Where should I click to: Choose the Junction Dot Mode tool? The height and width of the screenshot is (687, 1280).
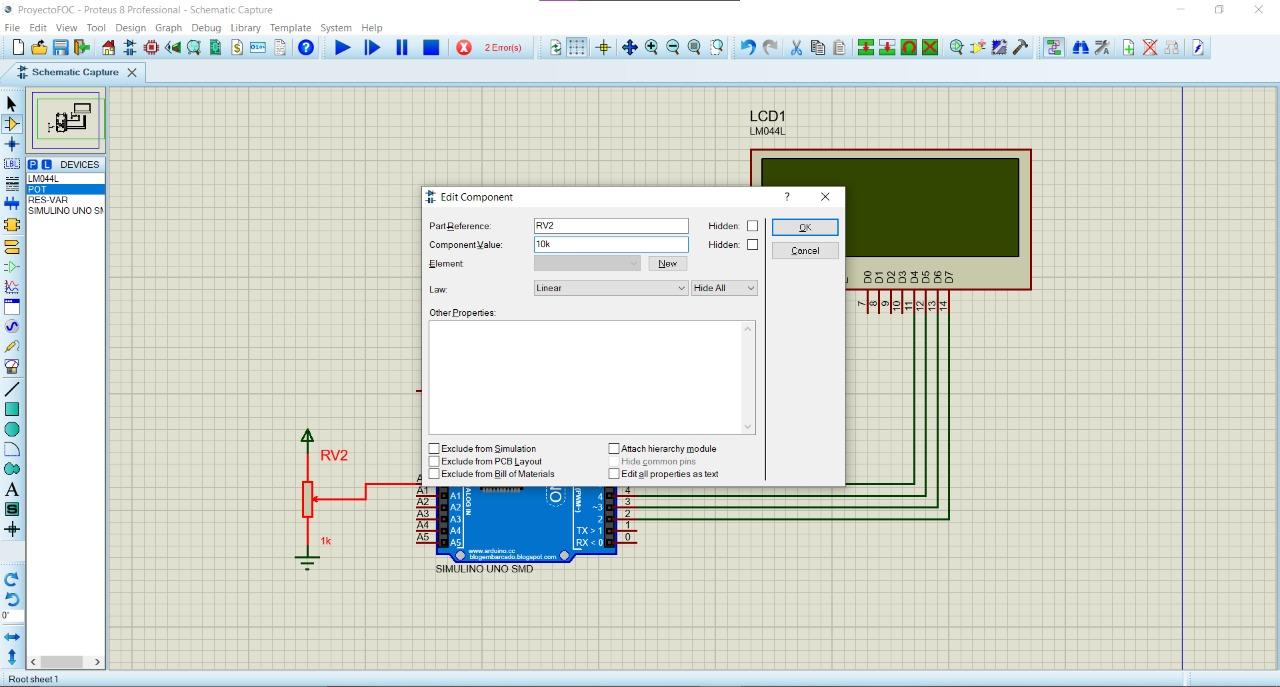click(x=12, y=144)
